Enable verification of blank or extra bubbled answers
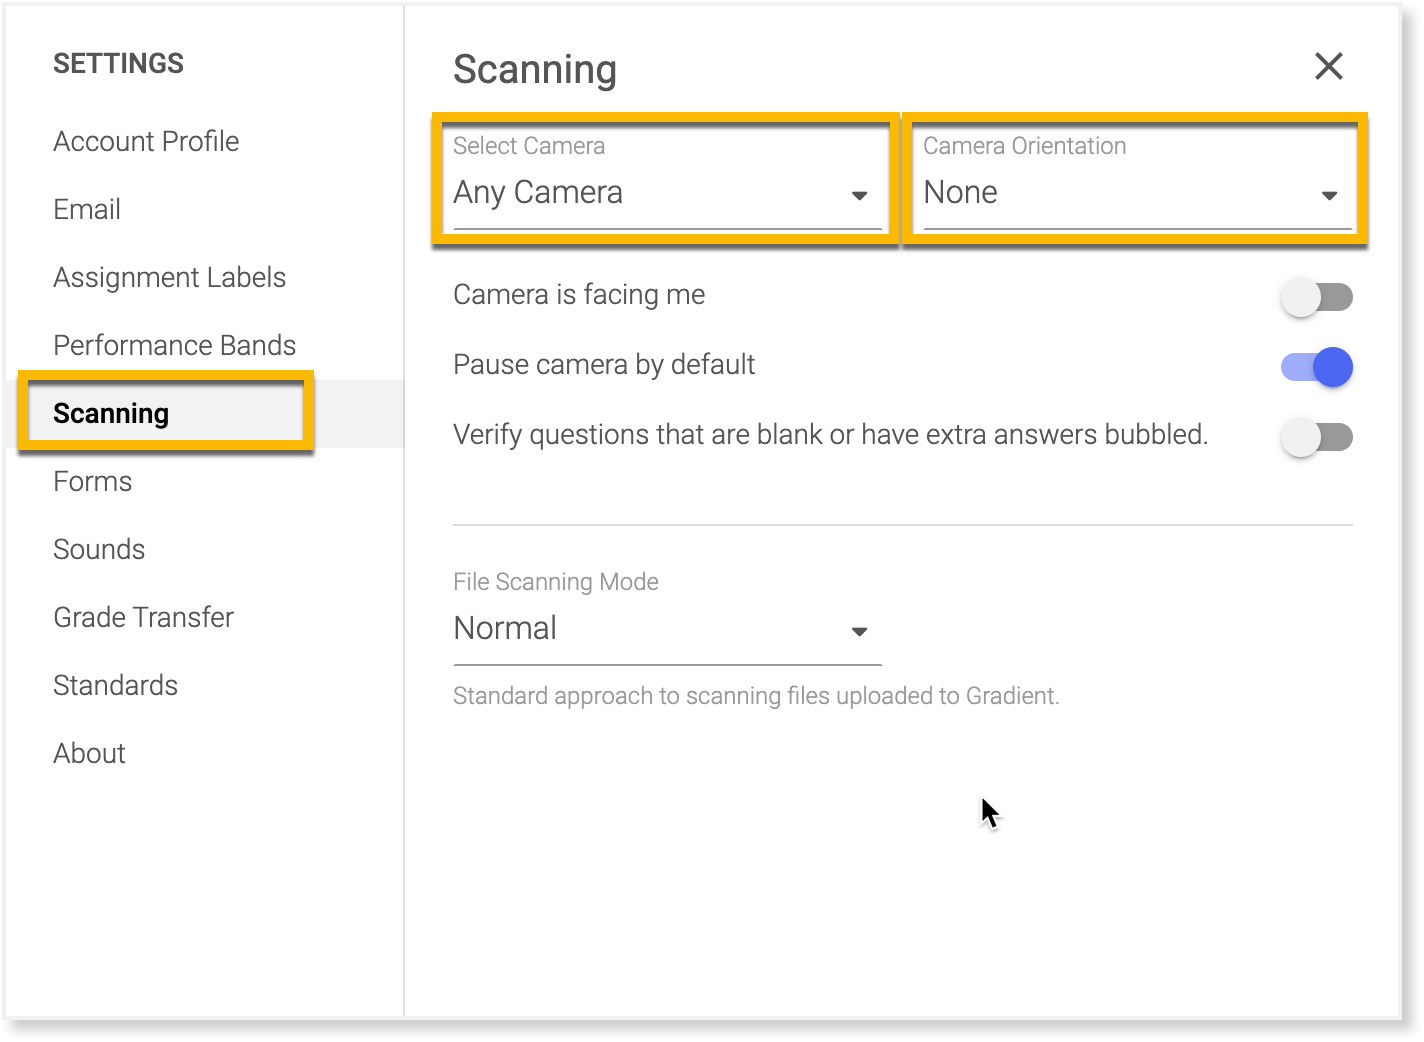This screenshot has width=1424, height=1042. pos(1316,437)
